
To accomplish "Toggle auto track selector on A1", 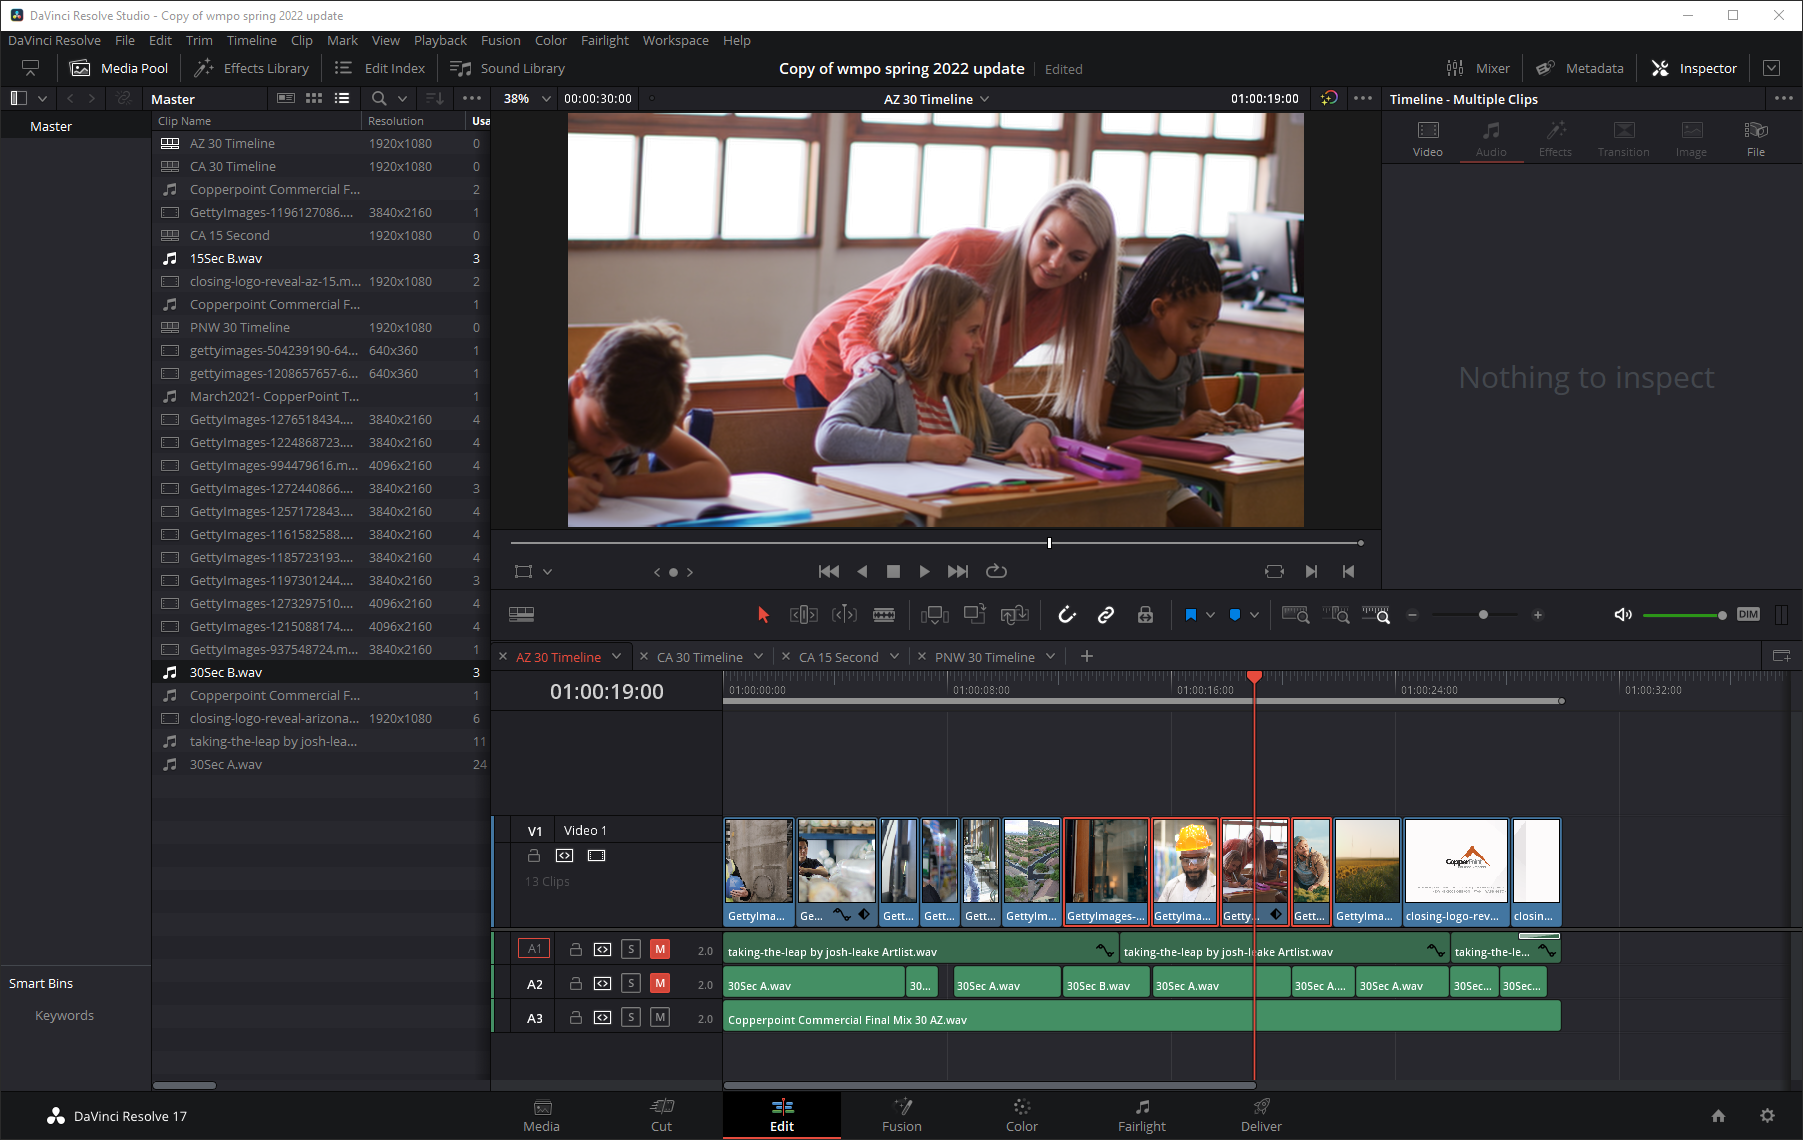I will point(602,949).
